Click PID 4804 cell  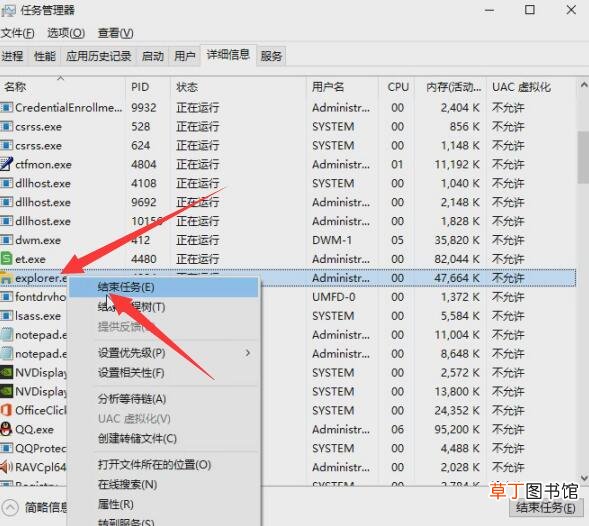tap(144, 164)
